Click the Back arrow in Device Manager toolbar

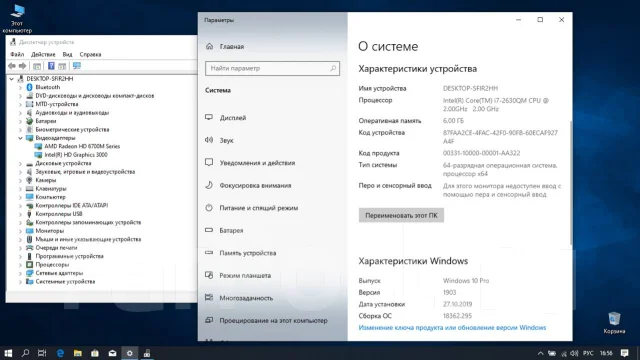(x=12, y=66)
